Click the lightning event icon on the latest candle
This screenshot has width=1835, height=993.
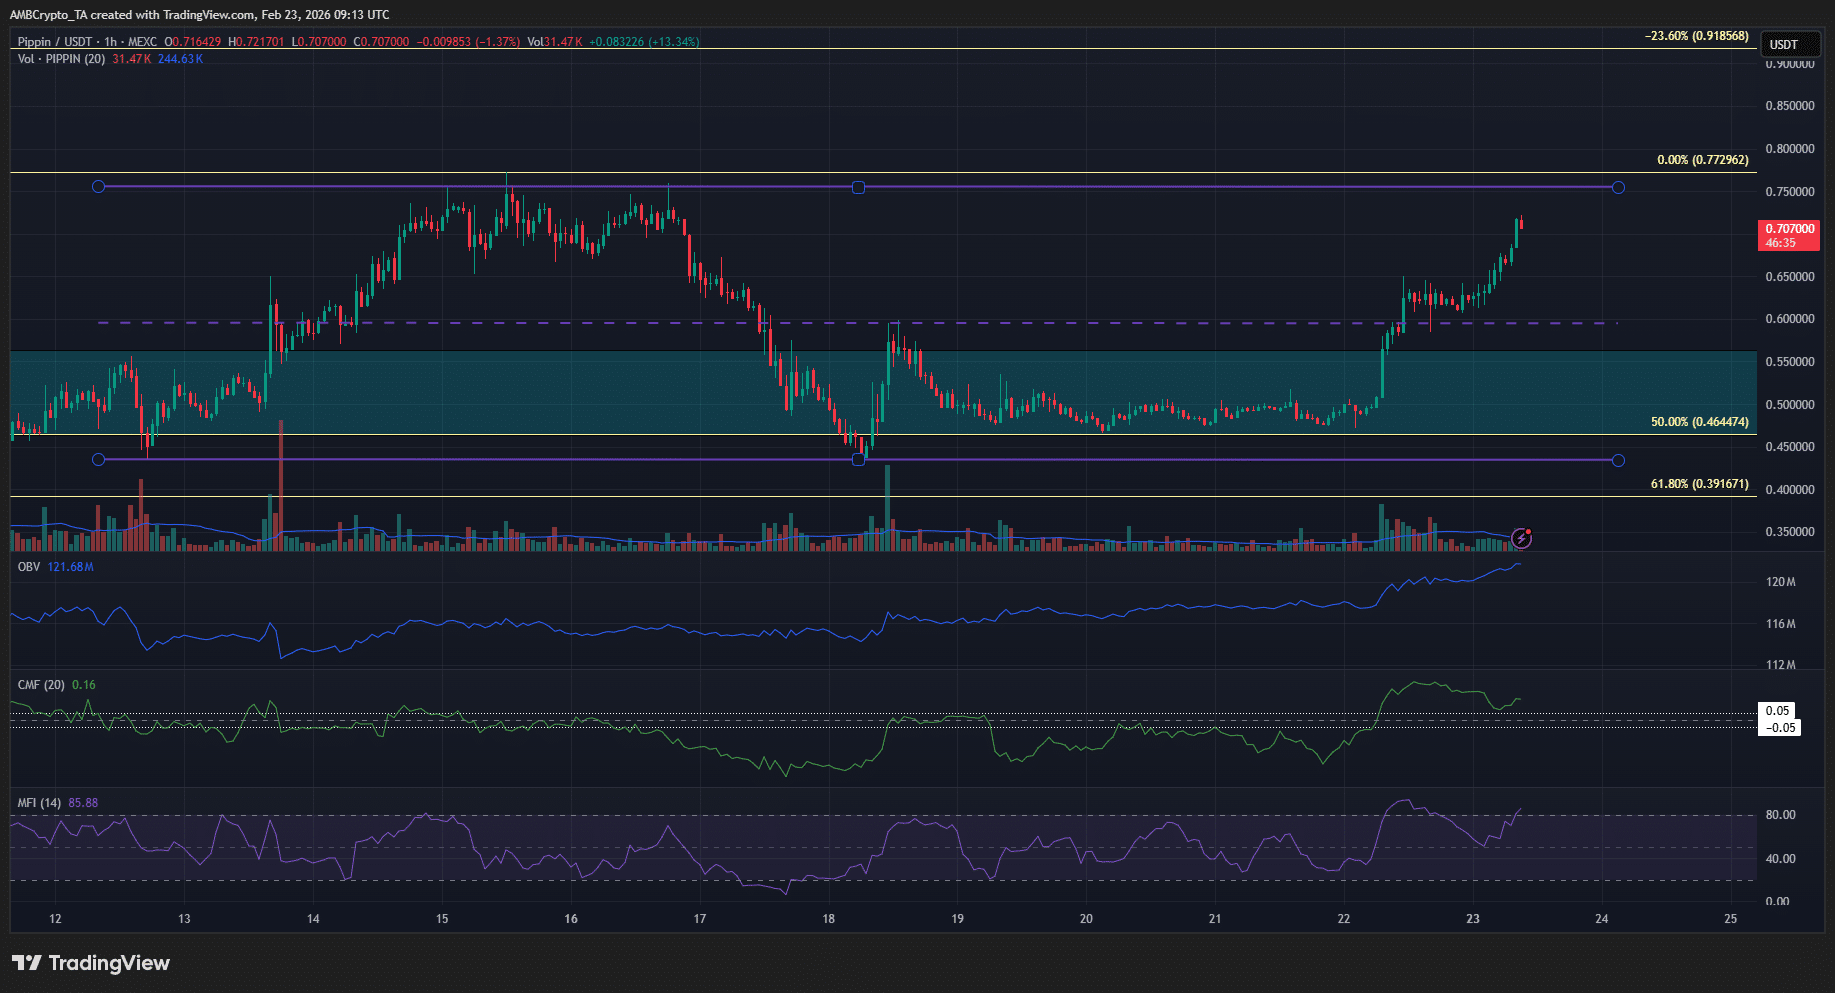coord(1522,540)
